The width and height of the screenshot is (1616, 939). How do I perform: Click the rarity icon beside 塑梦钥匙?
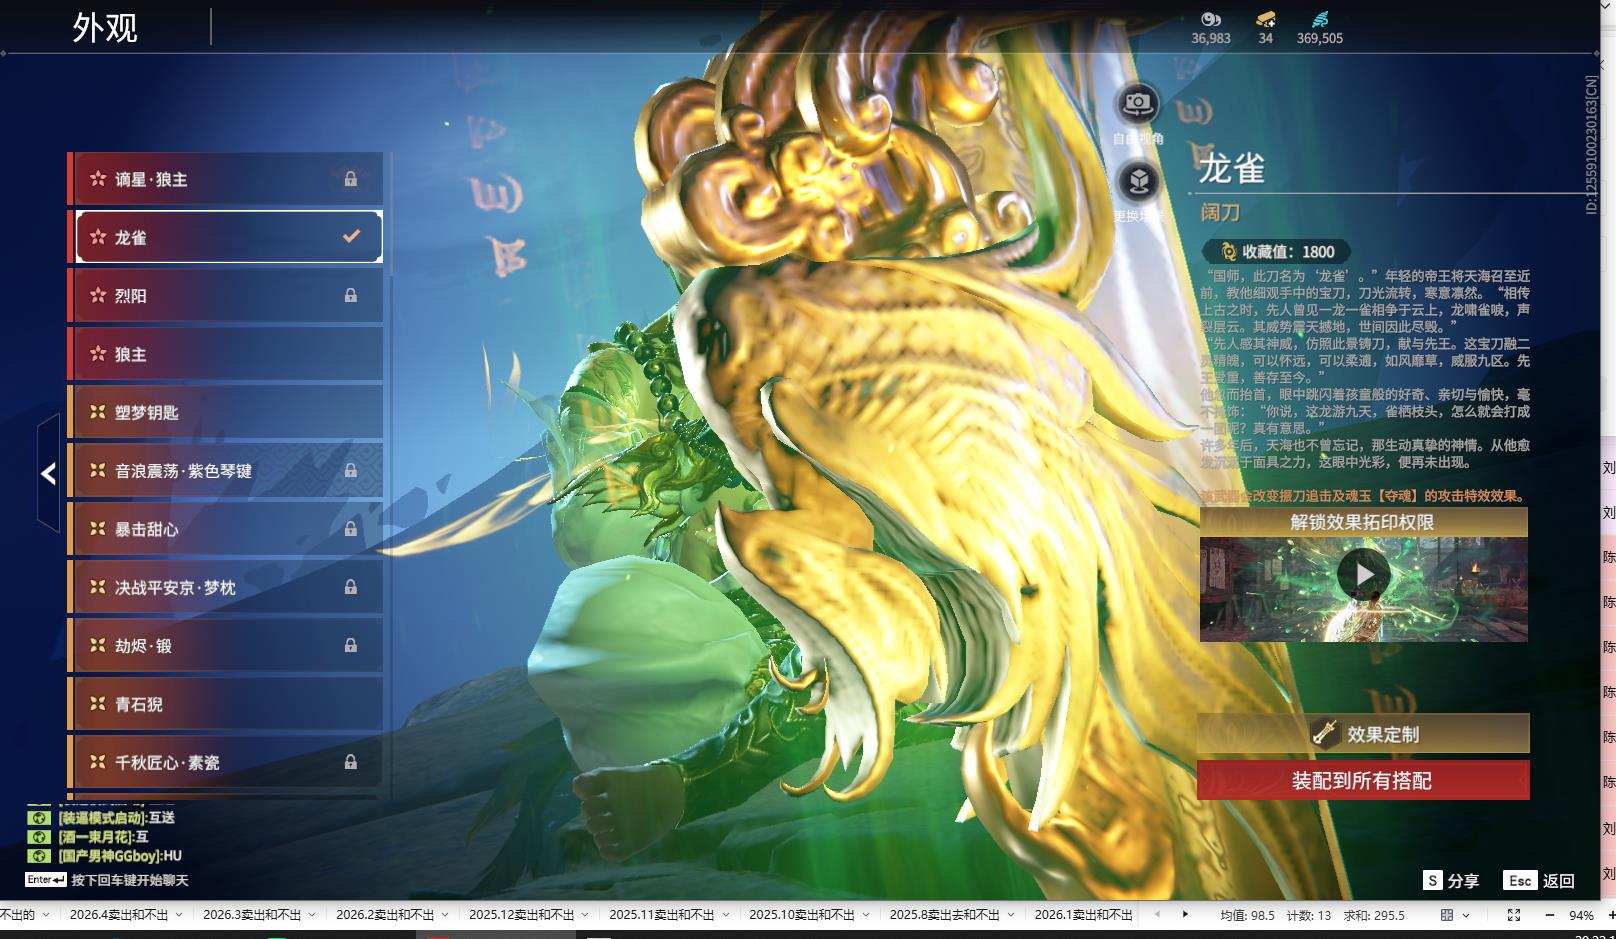click(98, 412)
